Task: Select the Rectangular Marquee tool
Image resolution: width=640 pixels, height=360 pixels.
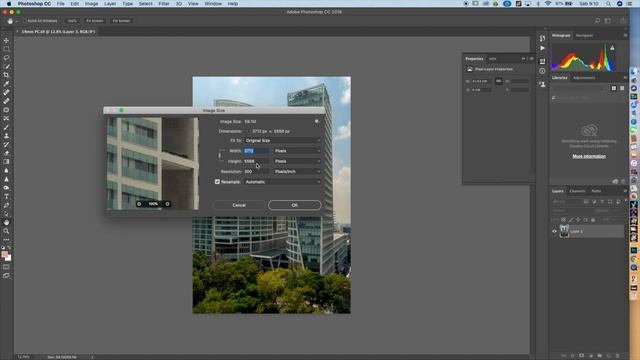Action: point(6,49)
